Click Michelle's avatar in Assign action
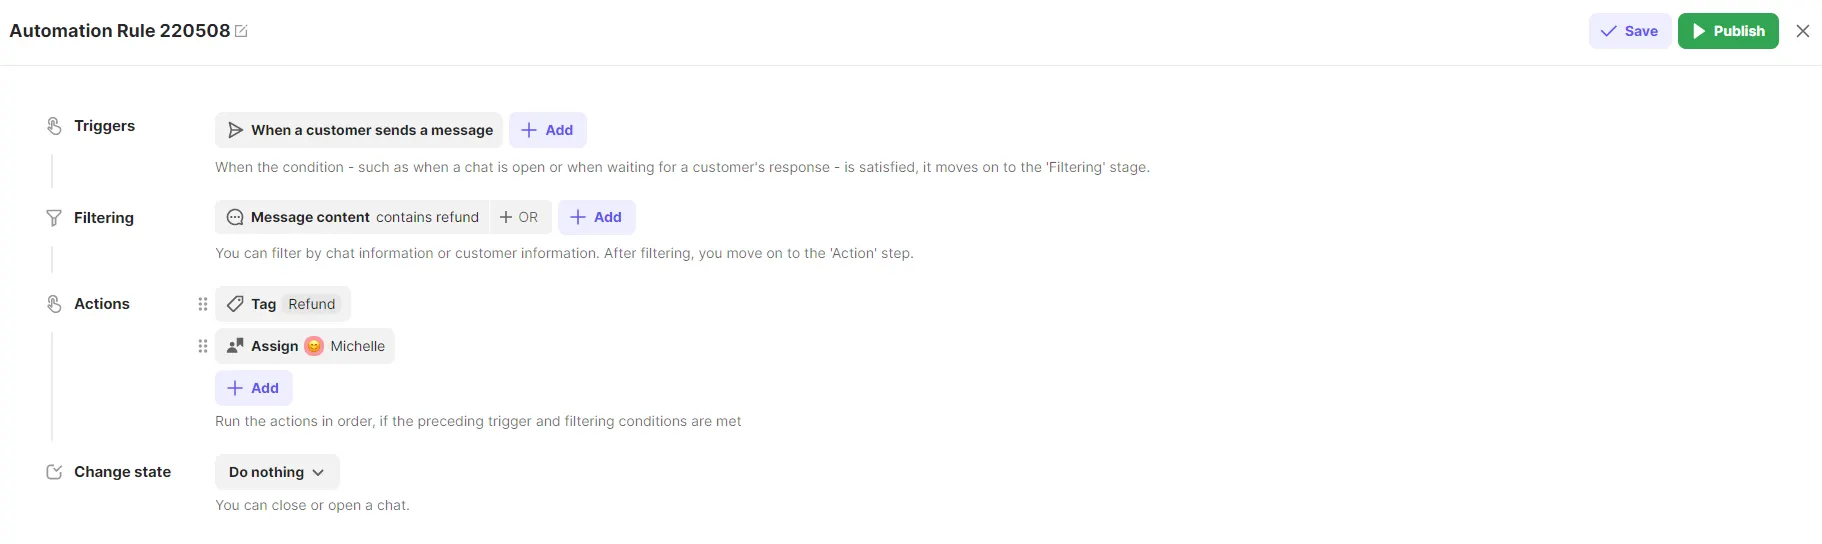 [x=314, y=346]
